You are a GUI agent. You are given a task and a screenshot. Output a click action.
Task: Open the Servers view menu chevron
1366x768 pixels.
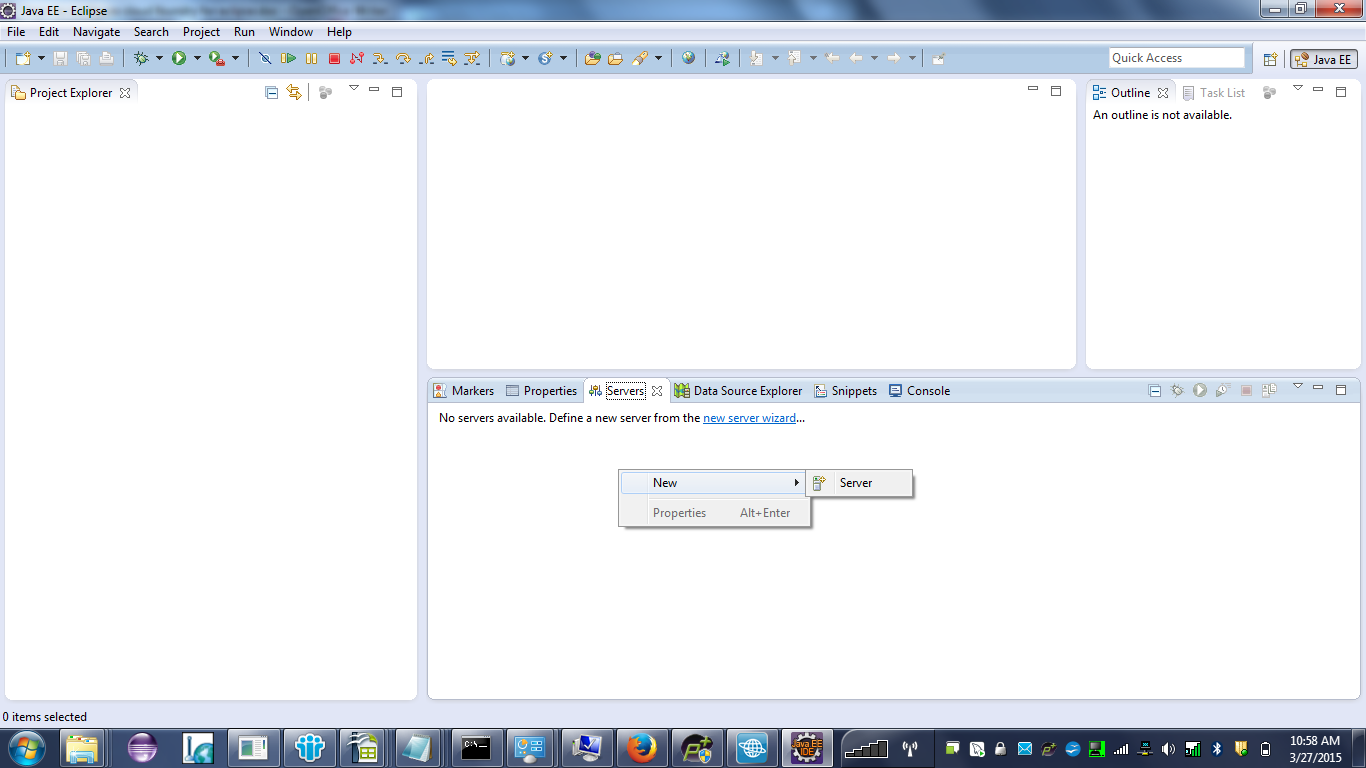1297,390
